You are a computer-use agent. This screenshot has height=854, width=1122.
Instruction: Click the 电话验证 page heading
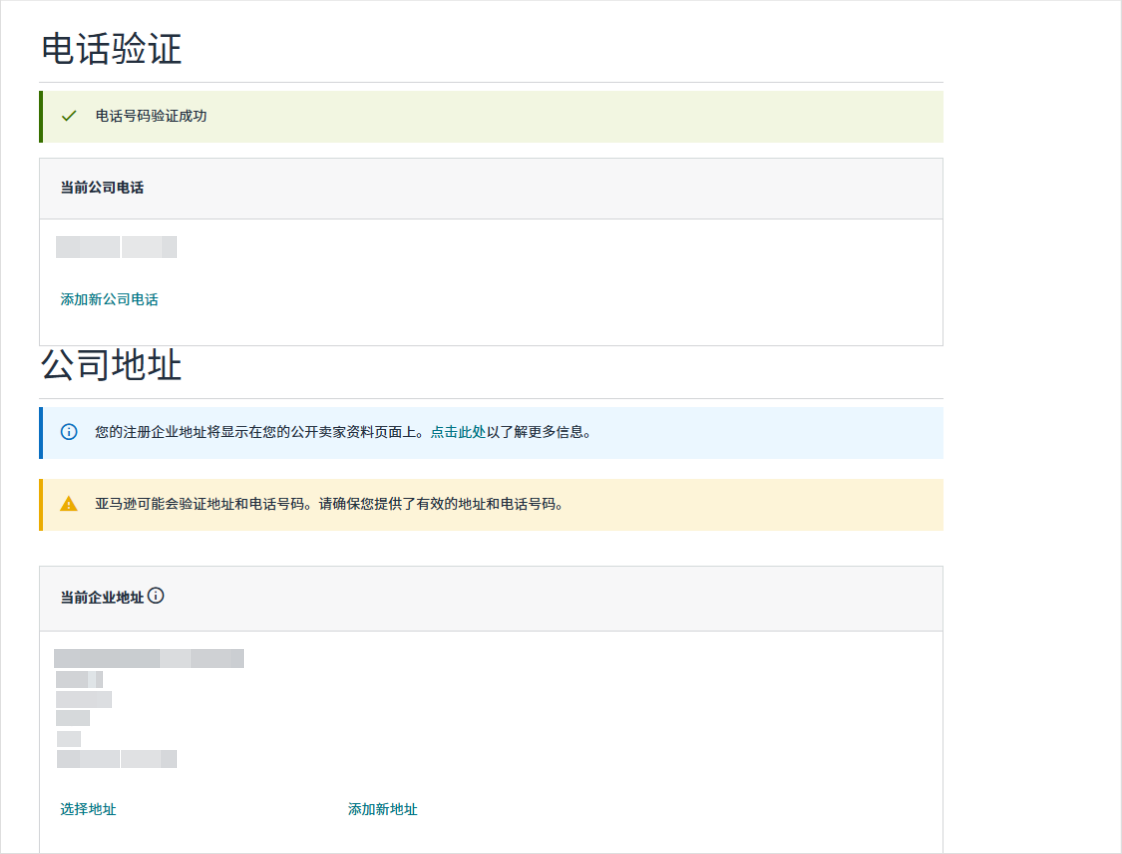[x=112, y=49]
